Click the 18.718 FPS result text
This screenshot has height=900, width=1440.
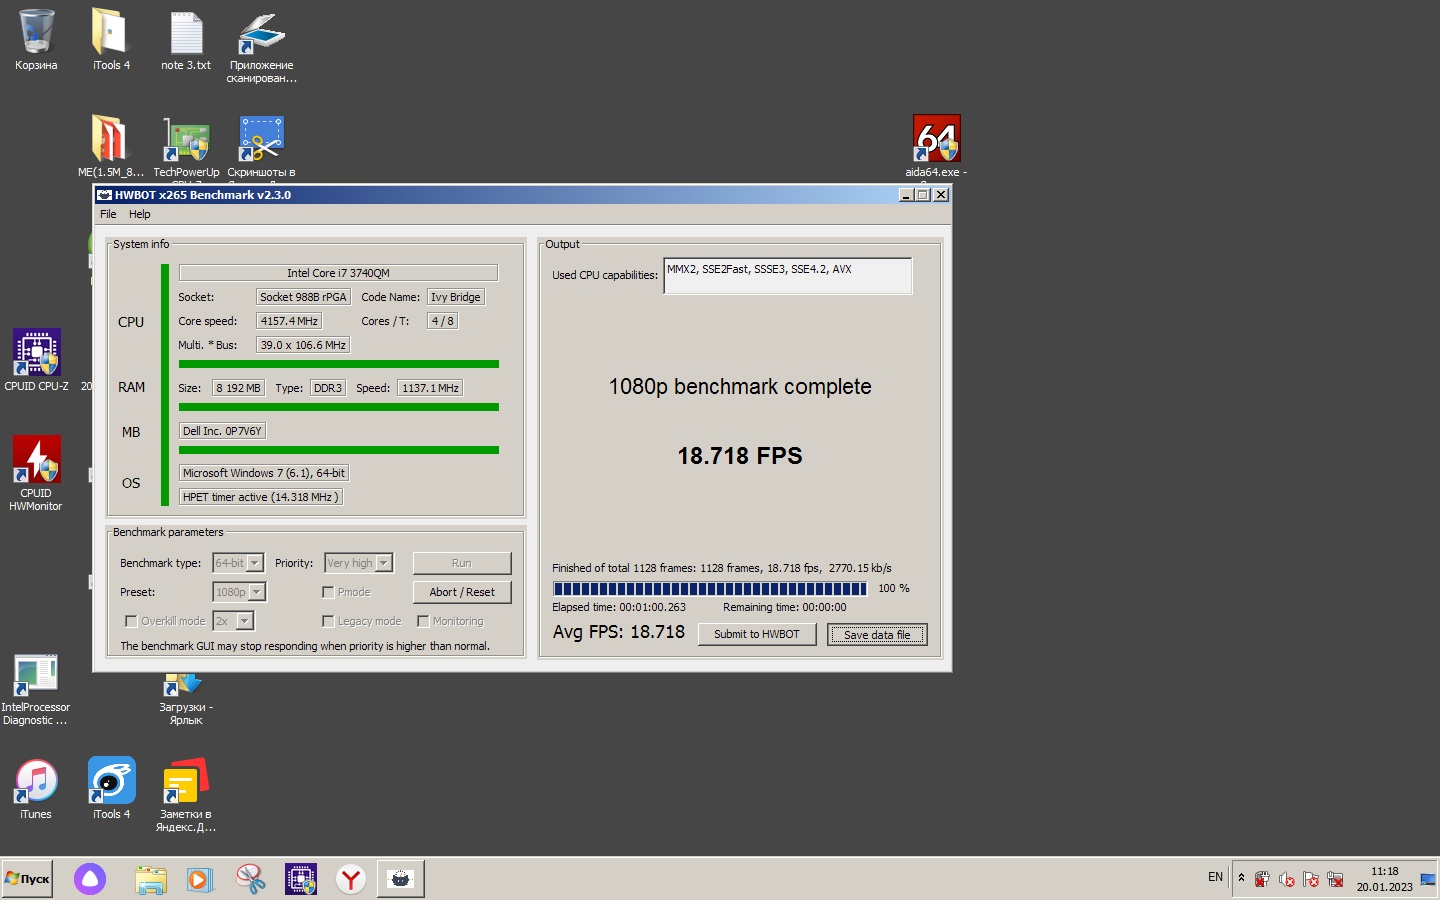740,456
